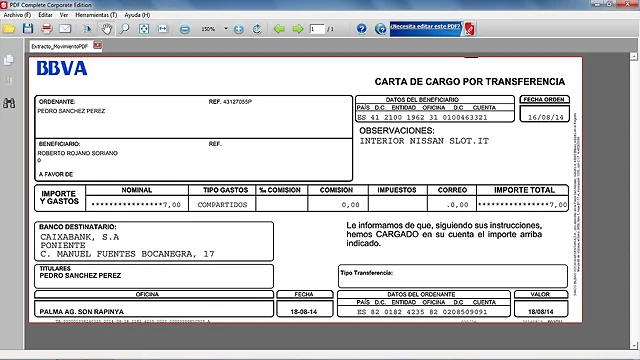Open search binoculars in left sidebar
Image resolution: width=640 pixels, height=360 pixels.
[x=9, y=103]
